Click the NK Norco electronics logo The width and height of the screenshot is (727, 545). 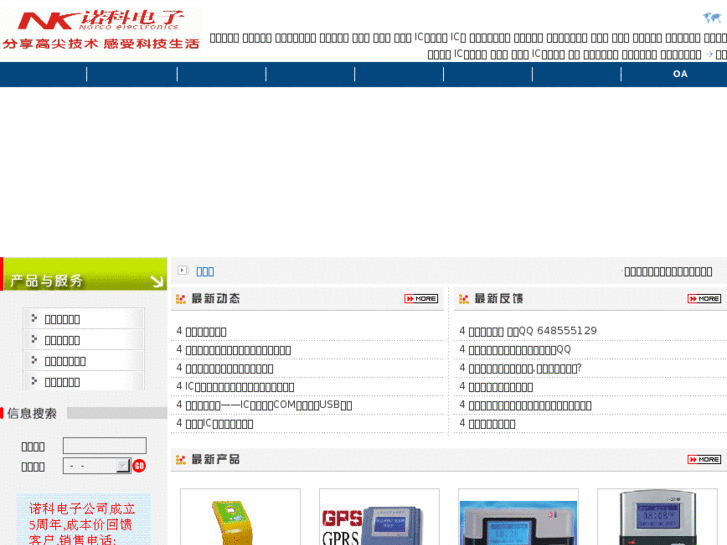[x=101, y=31]
